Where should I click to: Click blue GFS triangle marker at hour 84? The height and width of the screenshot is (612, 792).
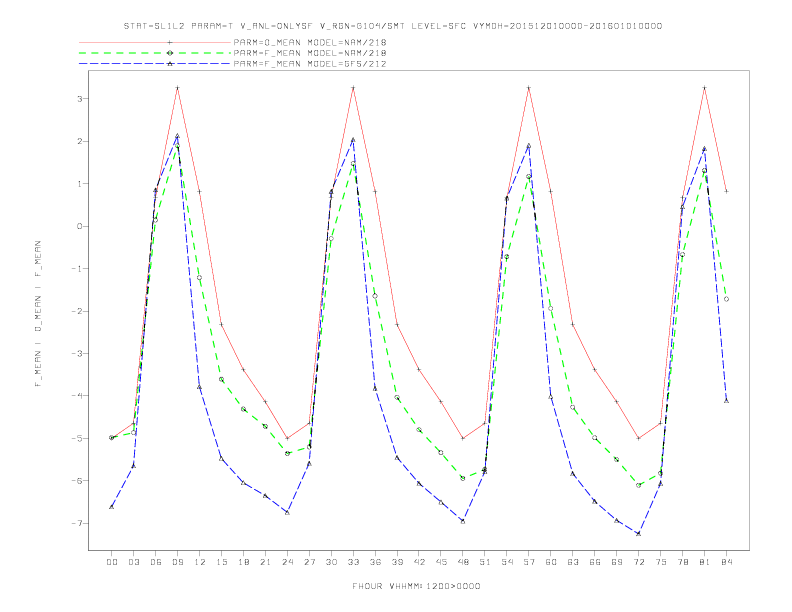[726, 400]
